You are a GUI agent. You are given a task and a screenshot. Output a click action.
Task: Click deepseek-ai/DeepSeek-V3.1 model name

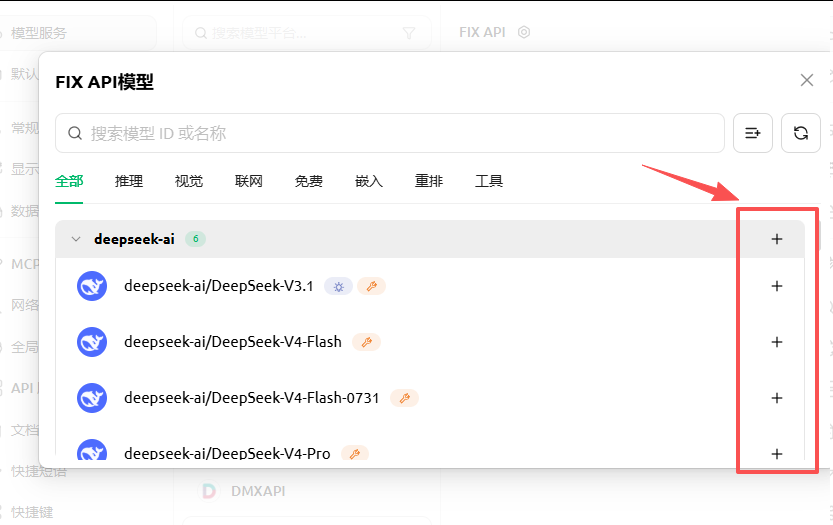(218, 286)
